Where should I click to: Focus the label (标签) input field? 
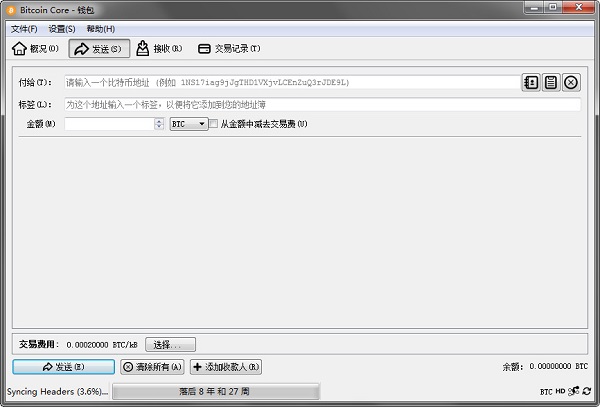323,104
